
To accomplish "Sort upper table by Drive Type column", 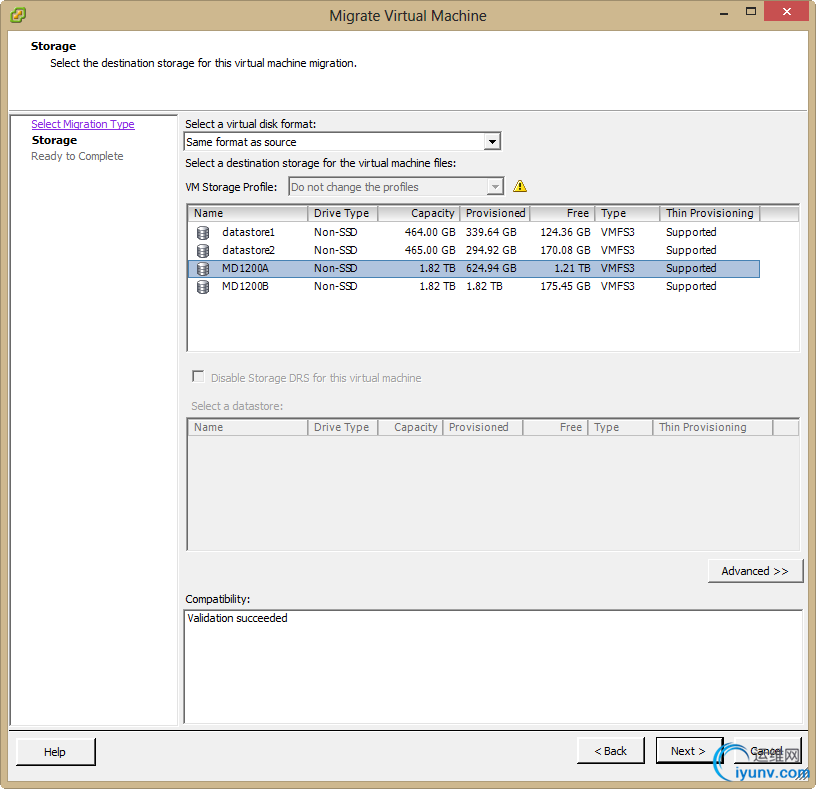I will [342, 213].
